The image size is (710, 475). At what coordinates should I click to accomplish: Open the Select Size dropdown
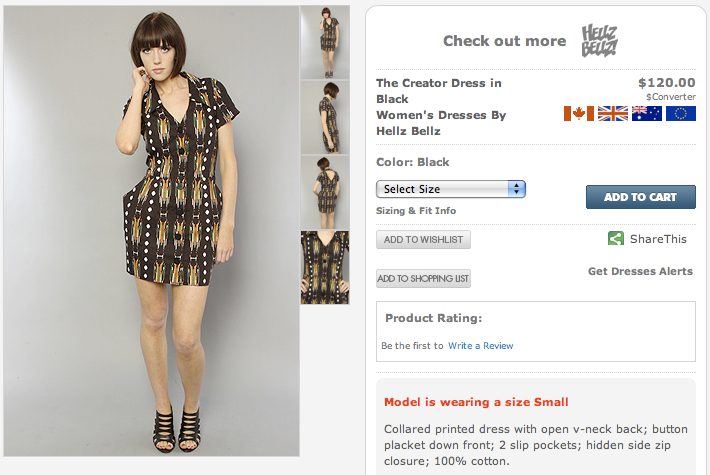tap(451, 189)
